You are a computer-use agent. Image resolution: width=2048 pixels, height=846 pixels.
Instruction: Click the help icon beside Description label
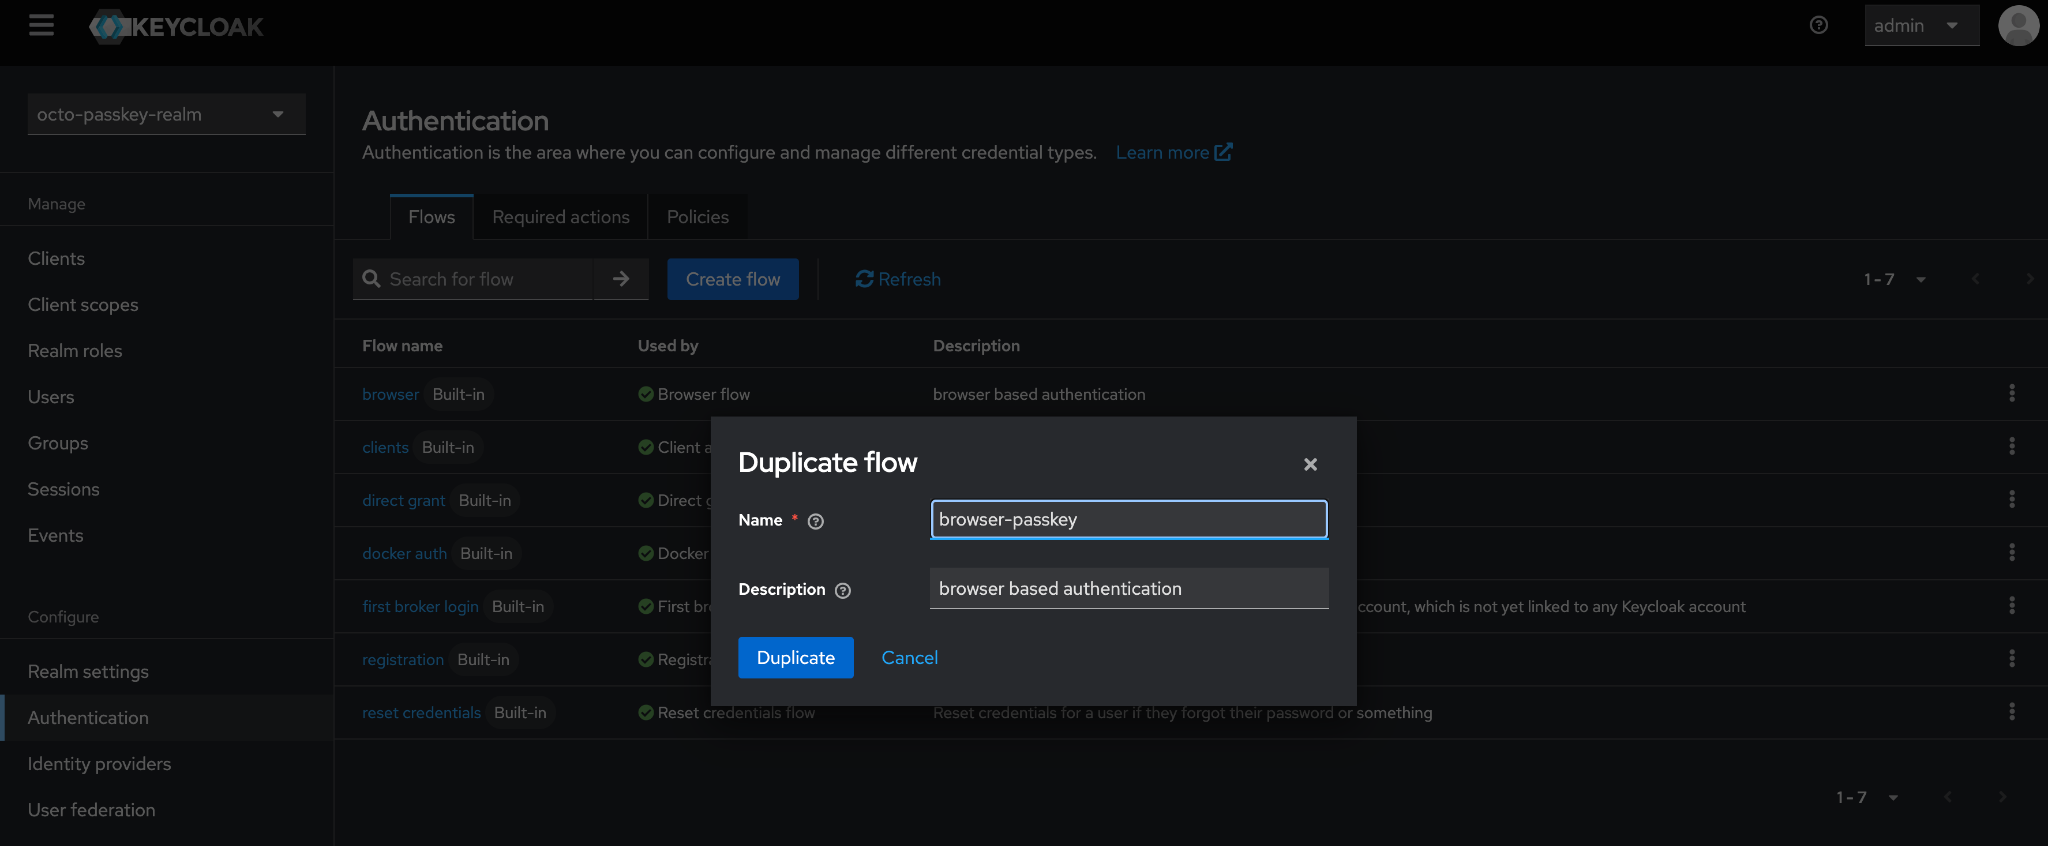pos(843,590)
